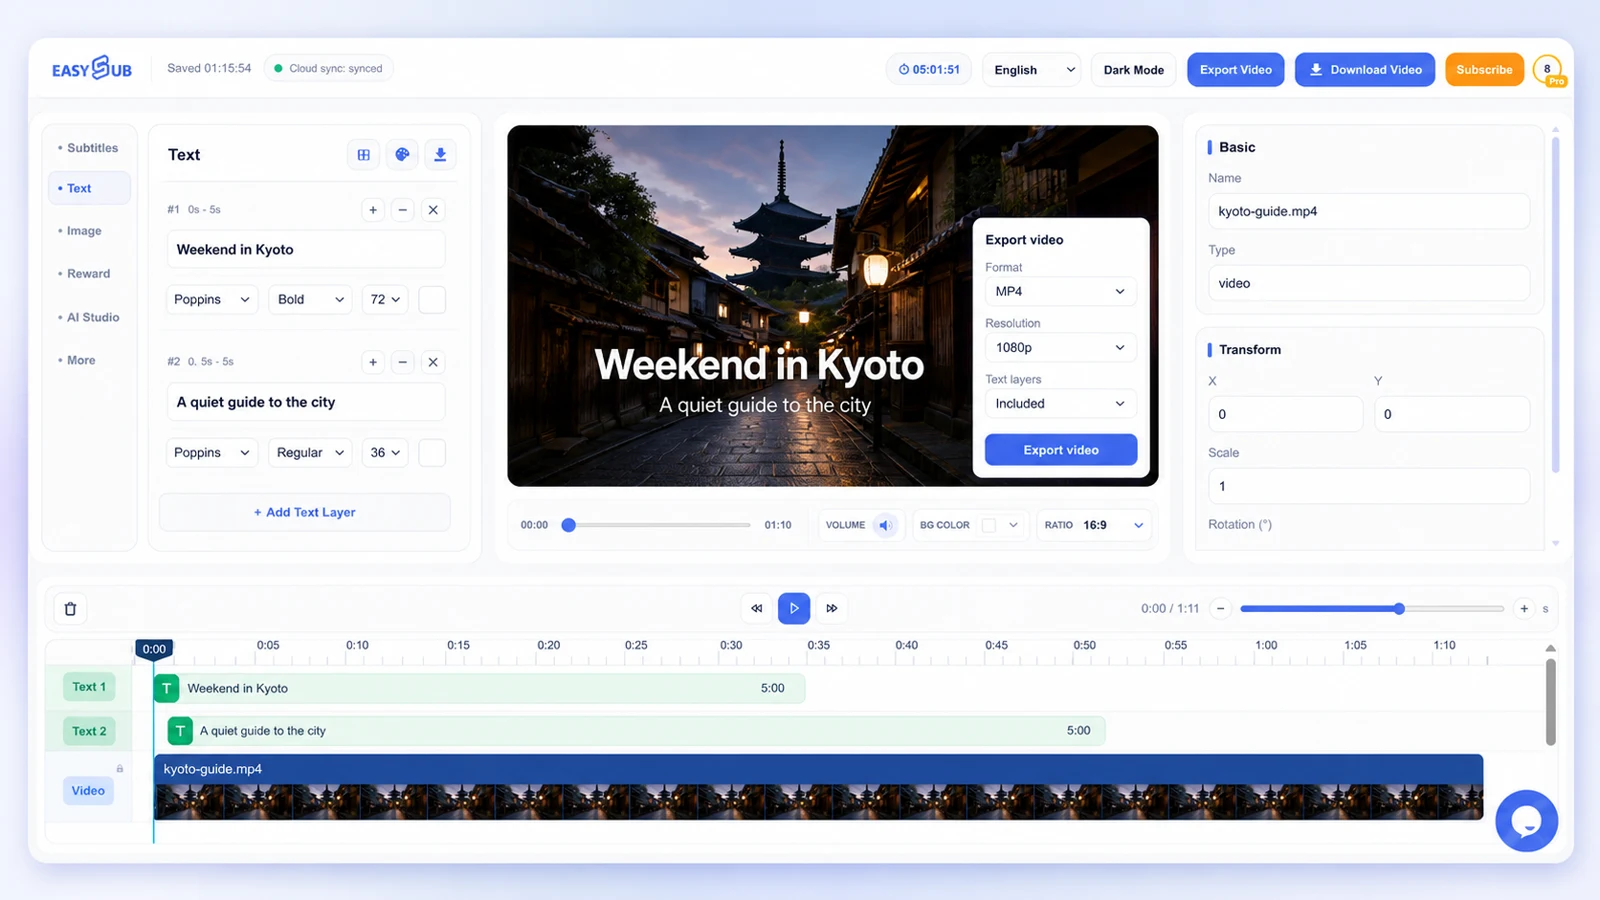The height and width of the screenshot is (900, 1600).
Task: Zoom out timeline with minus icon
Action: [1220, 608]
